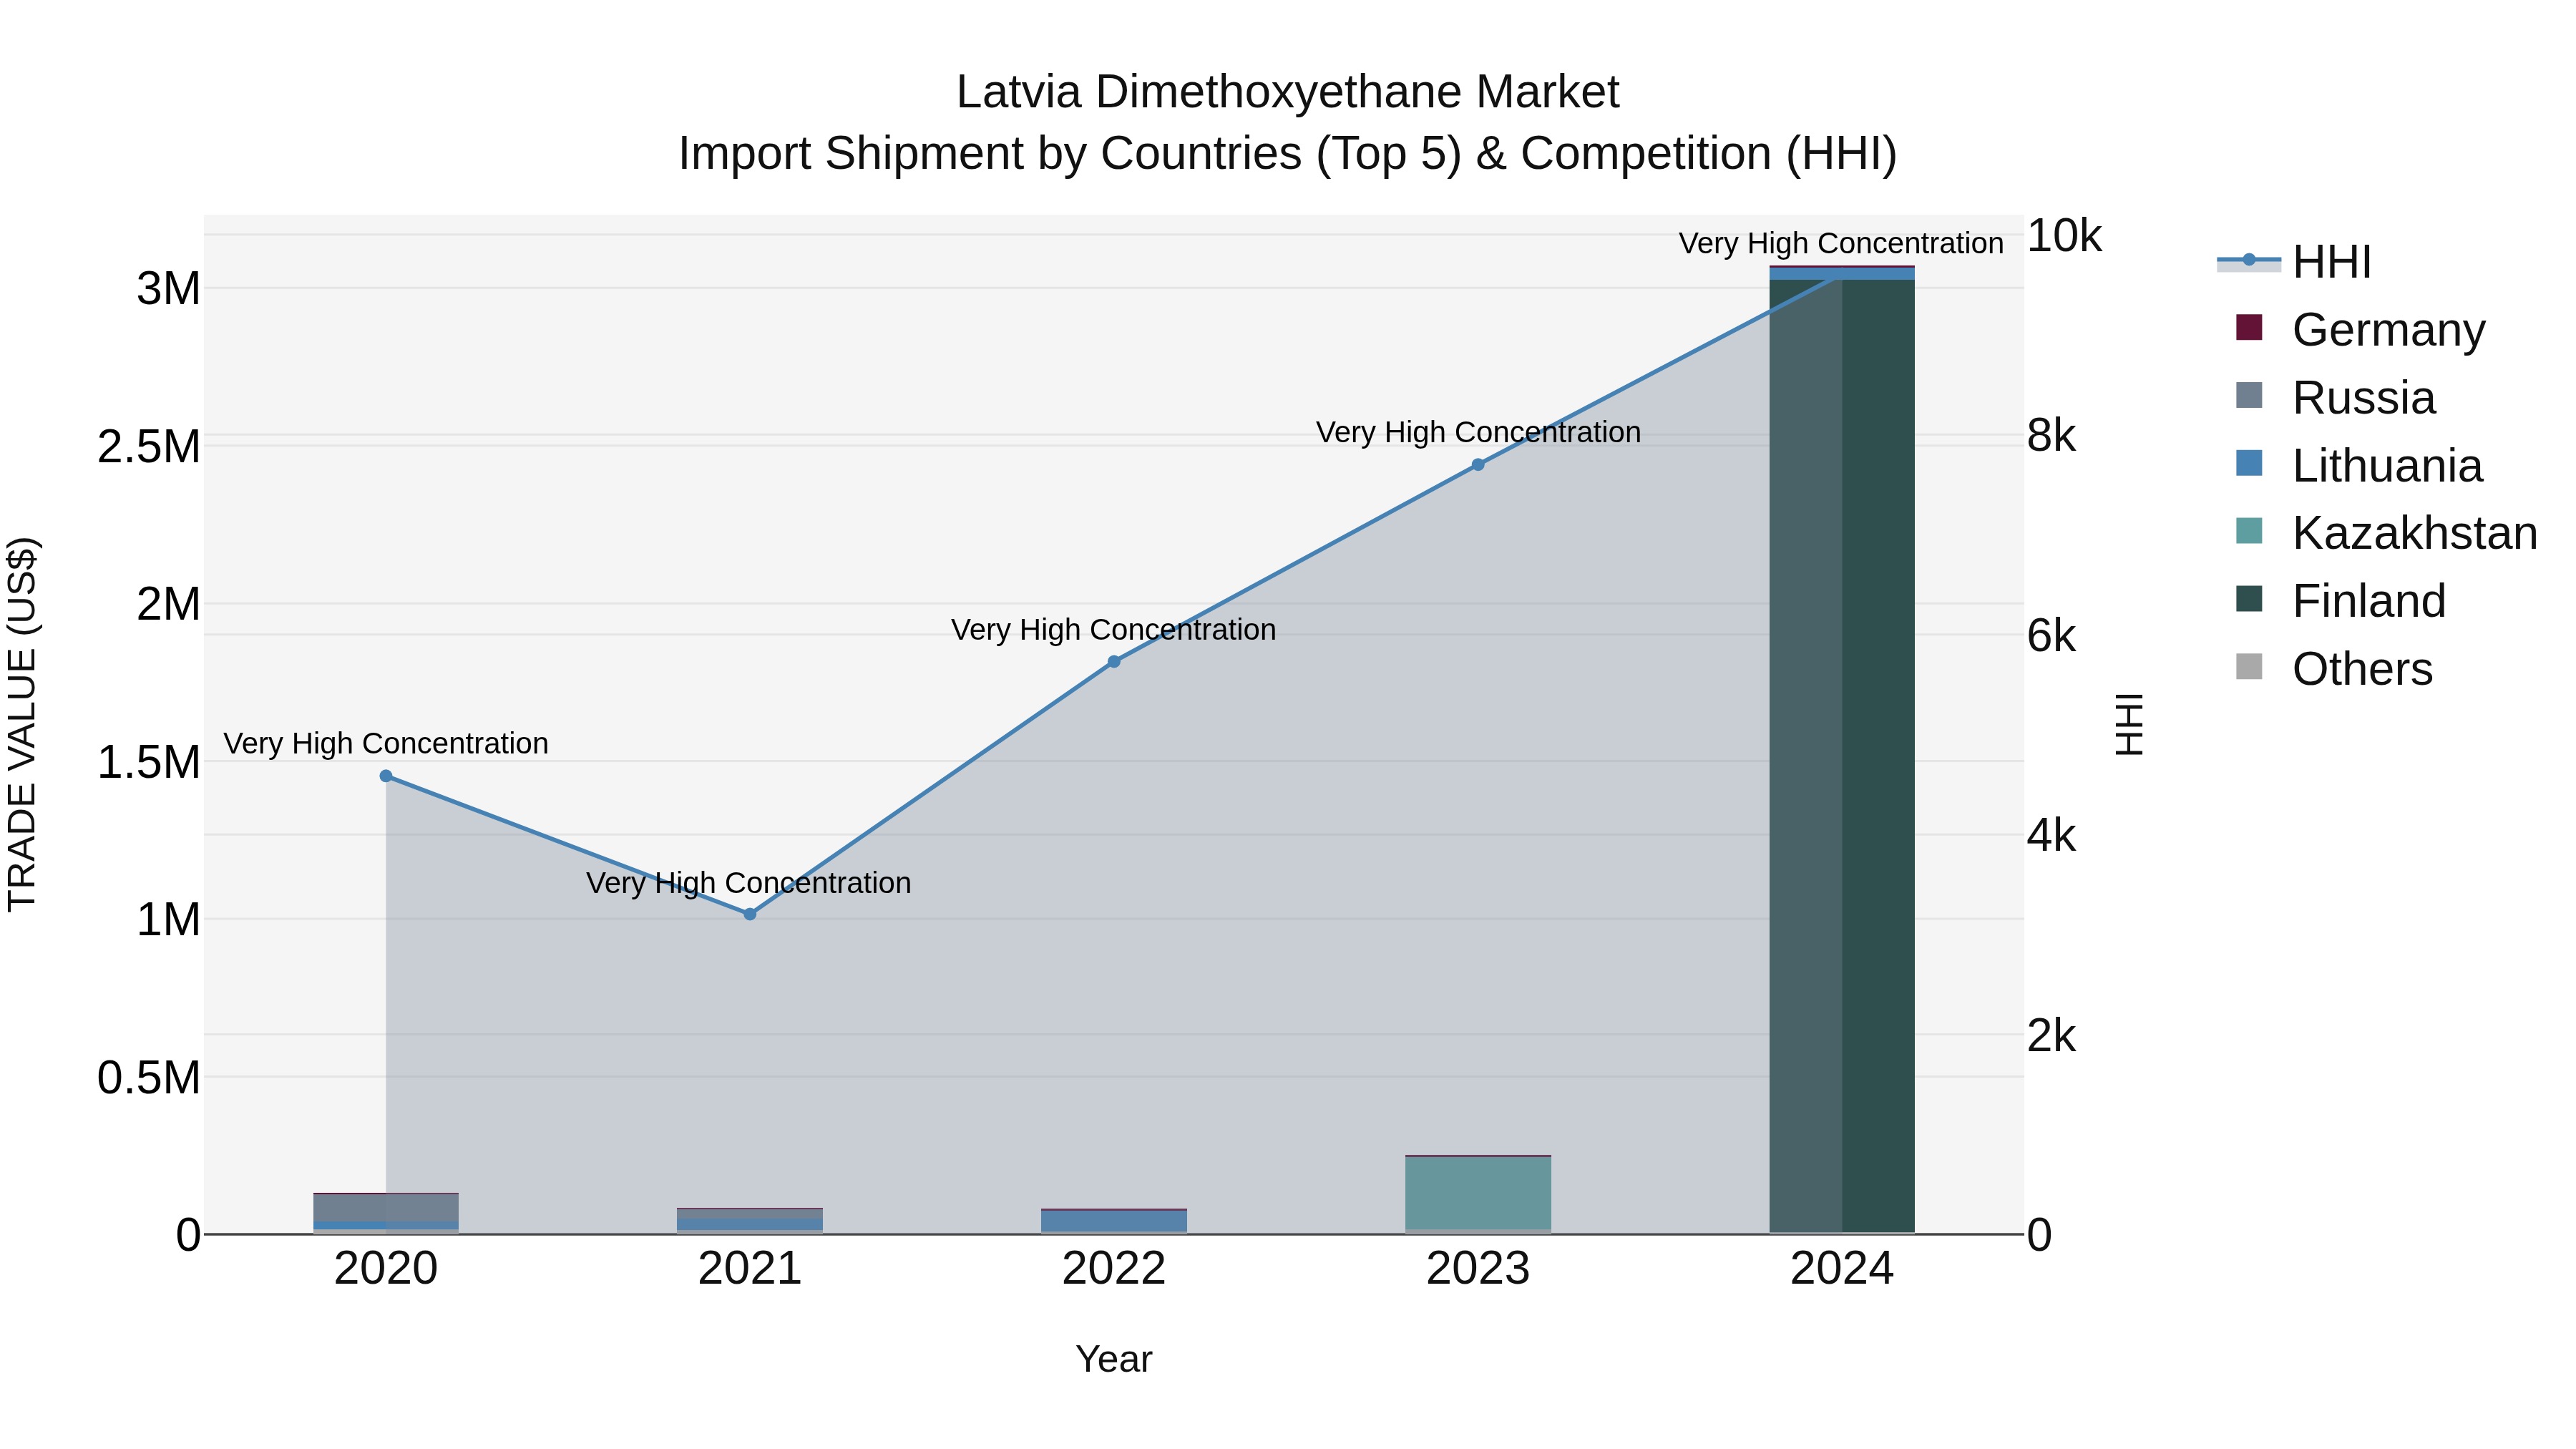Click the 2023 Kazakhstan bar segment
2576x1449 pixels.
tap(1478, 1193)
